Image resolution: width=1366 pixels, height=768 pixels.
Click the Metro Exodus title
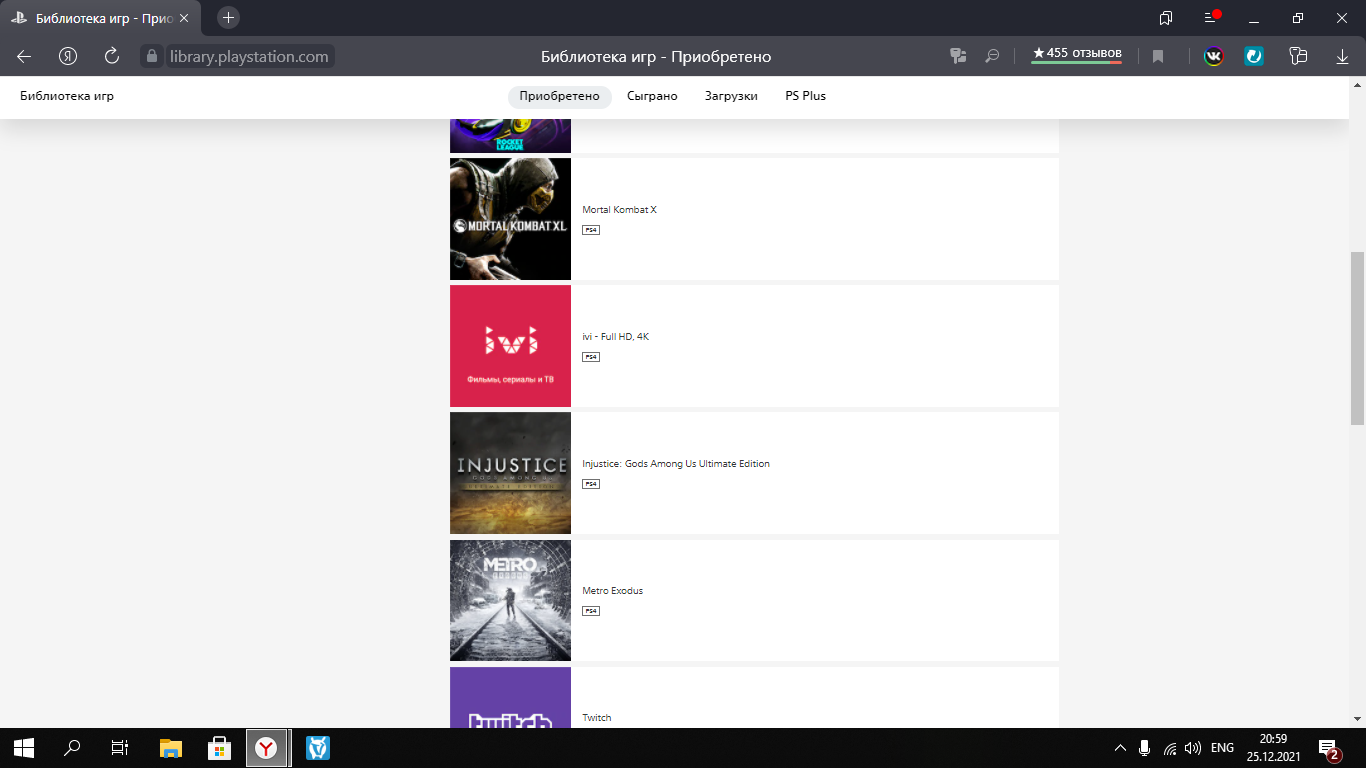tap(612, 591)
